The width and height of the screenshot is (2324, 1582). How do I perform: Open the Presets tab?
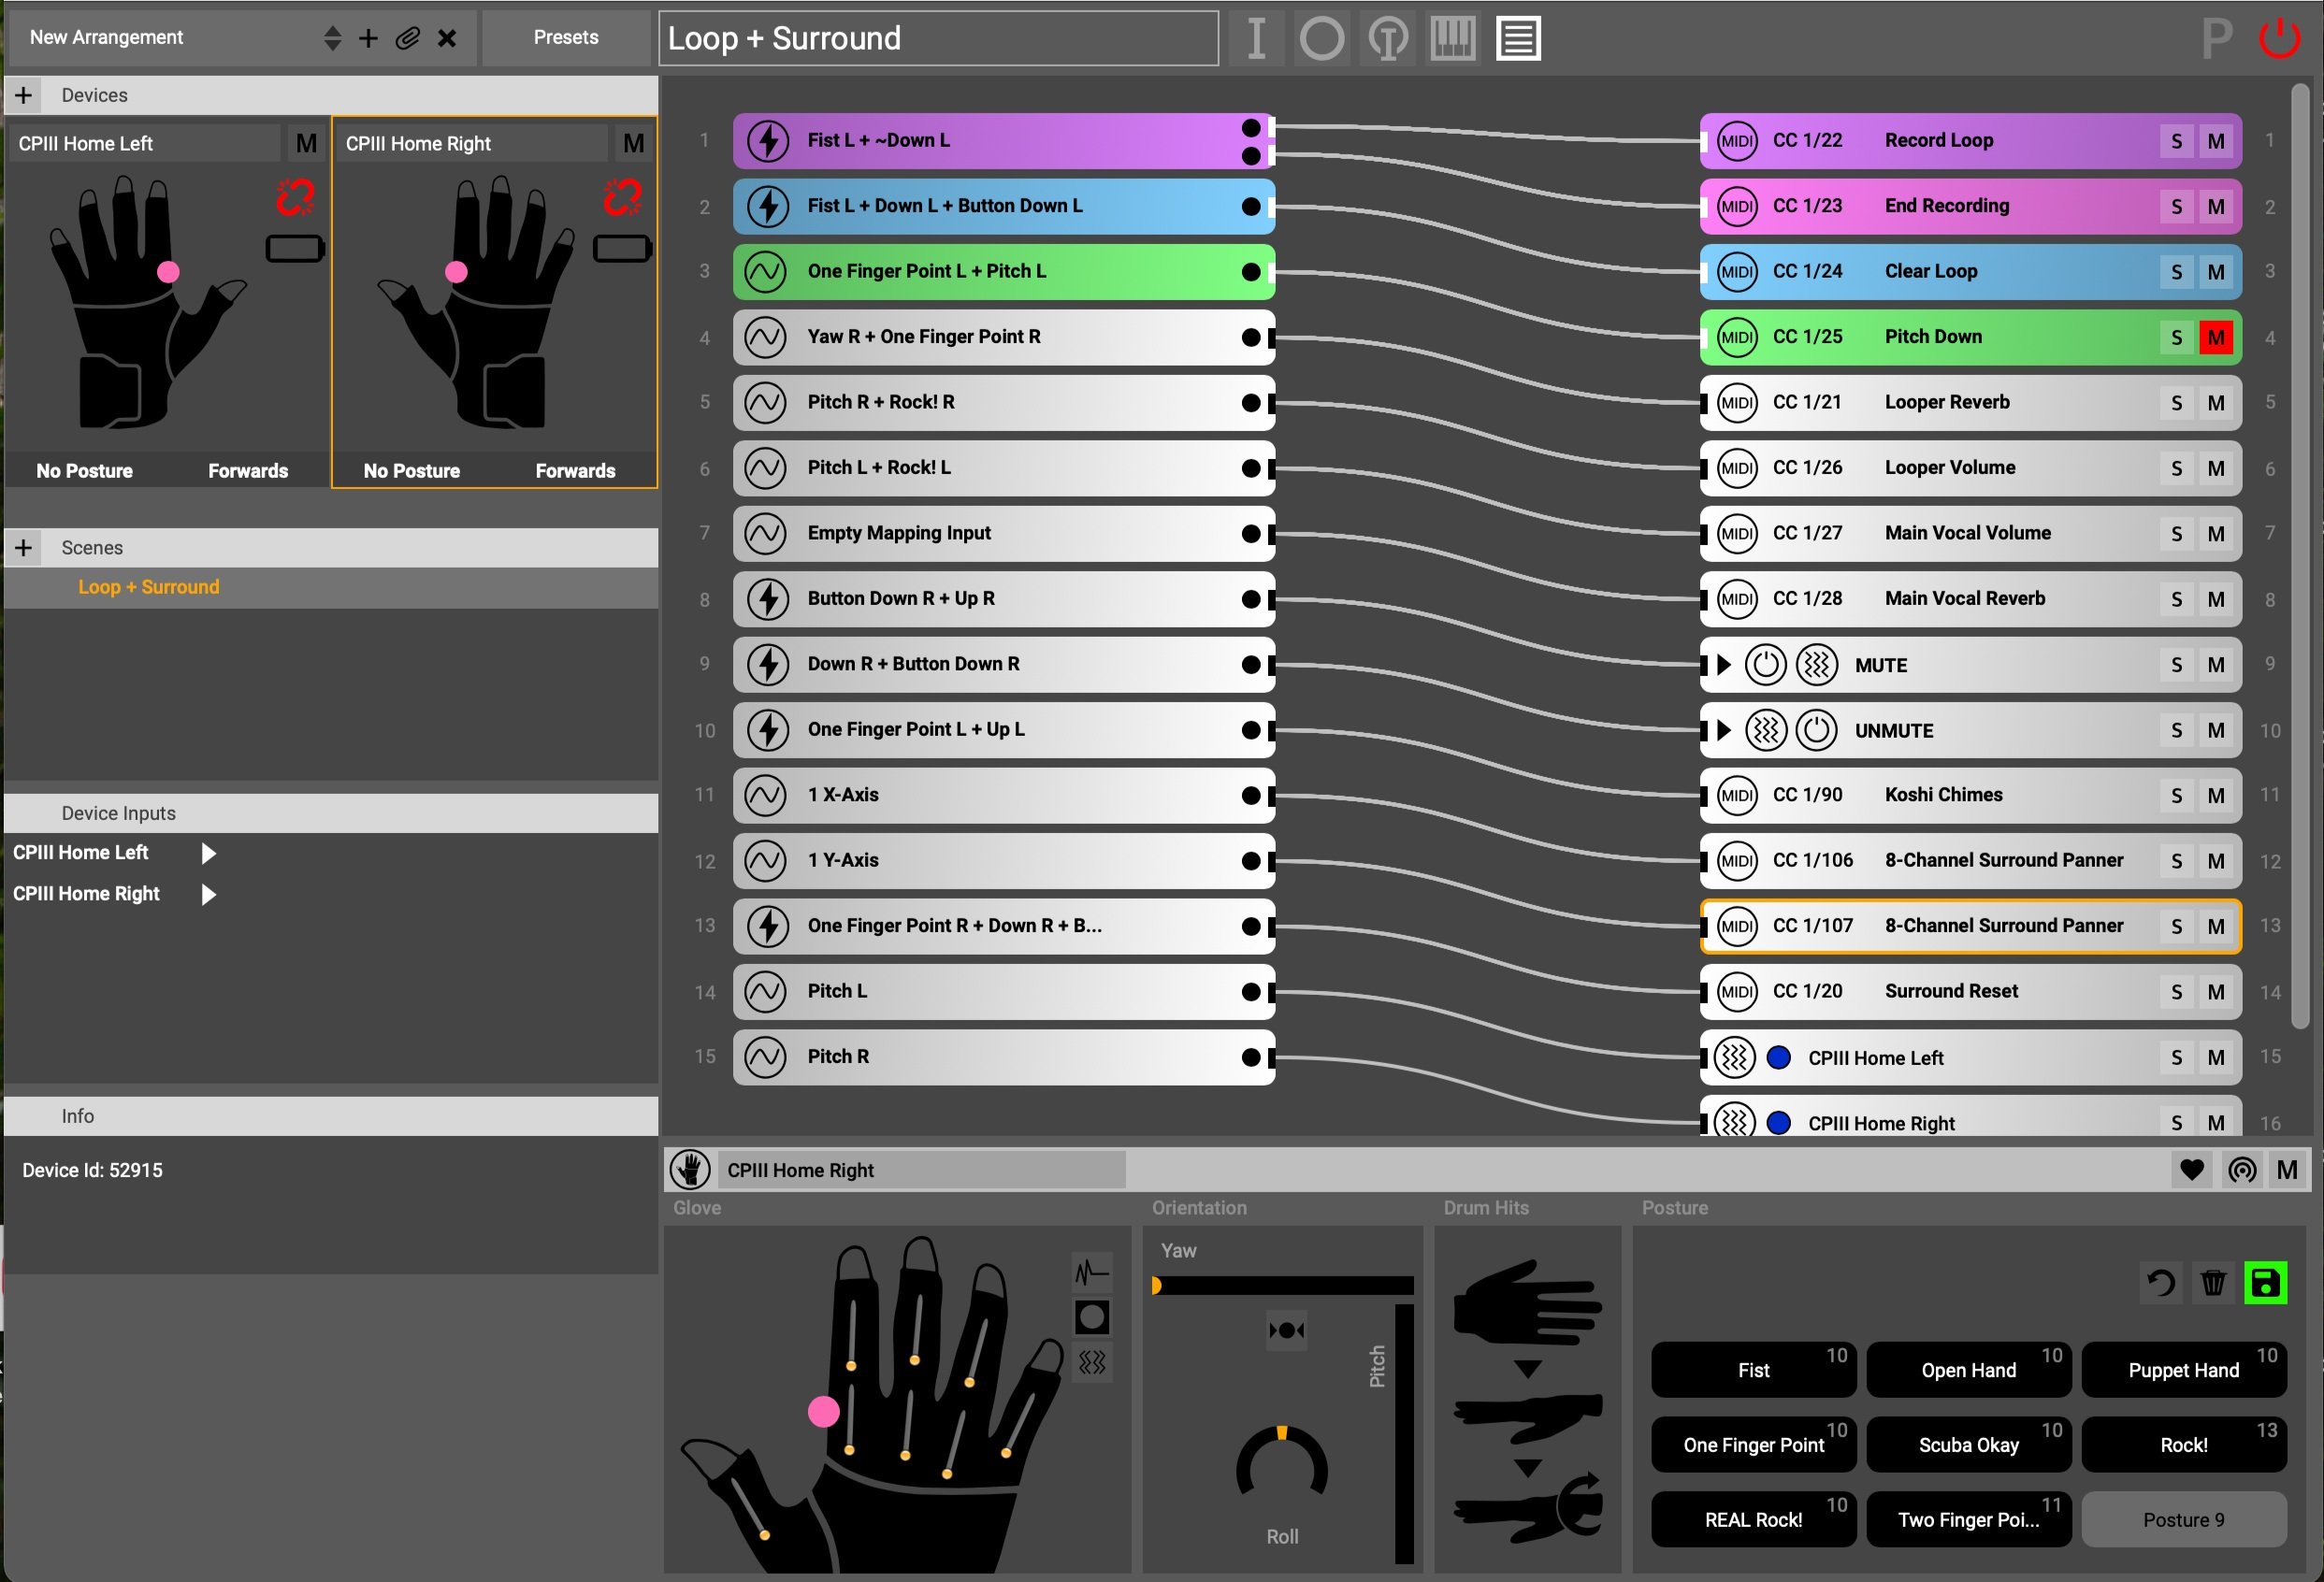pyautogui.click(x=565, y=38)
